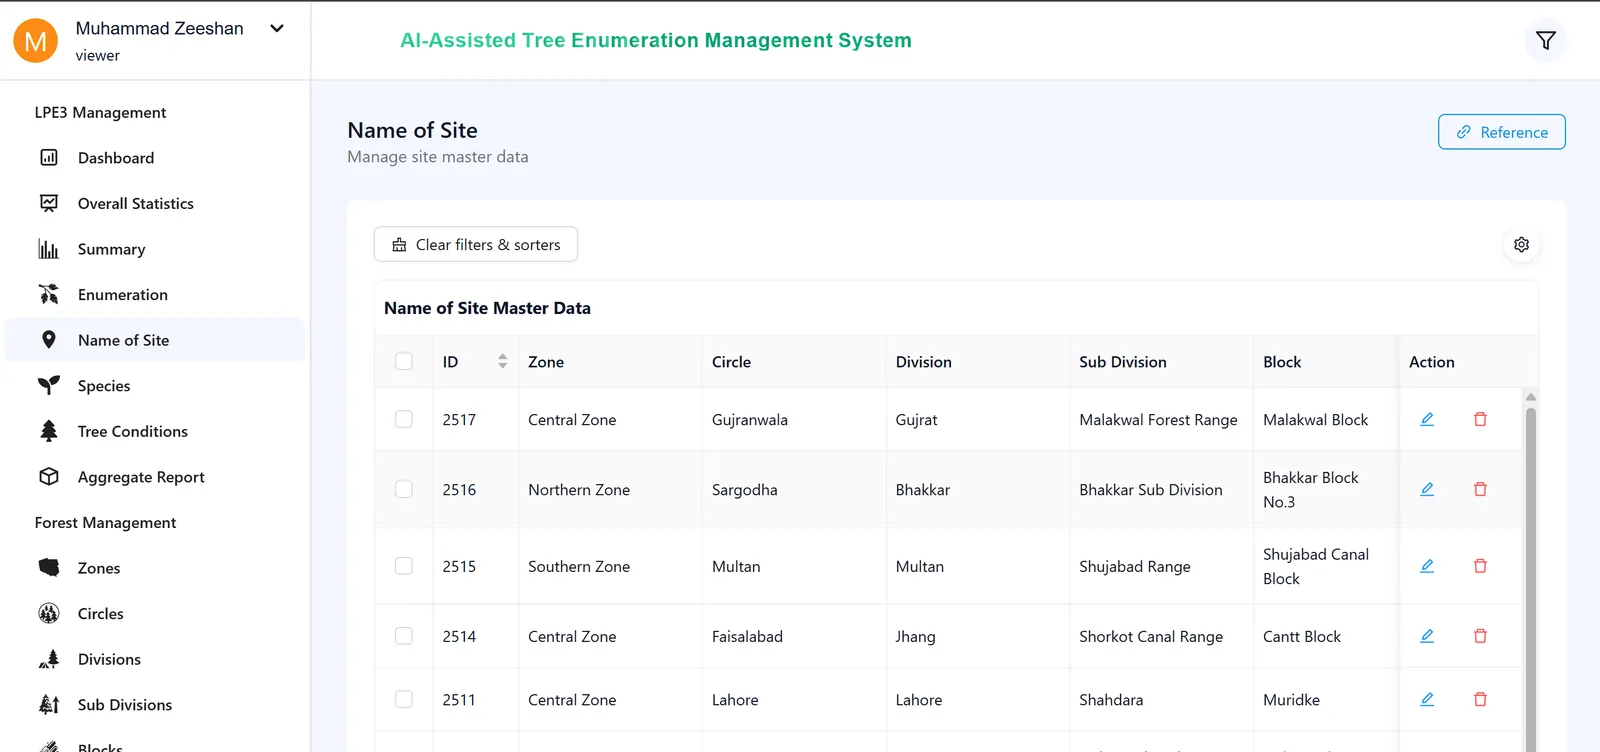Viewport: 1600px width, 752px height.
Task: Select Name of Site in sidebar
Action: (x=155, y=340)
